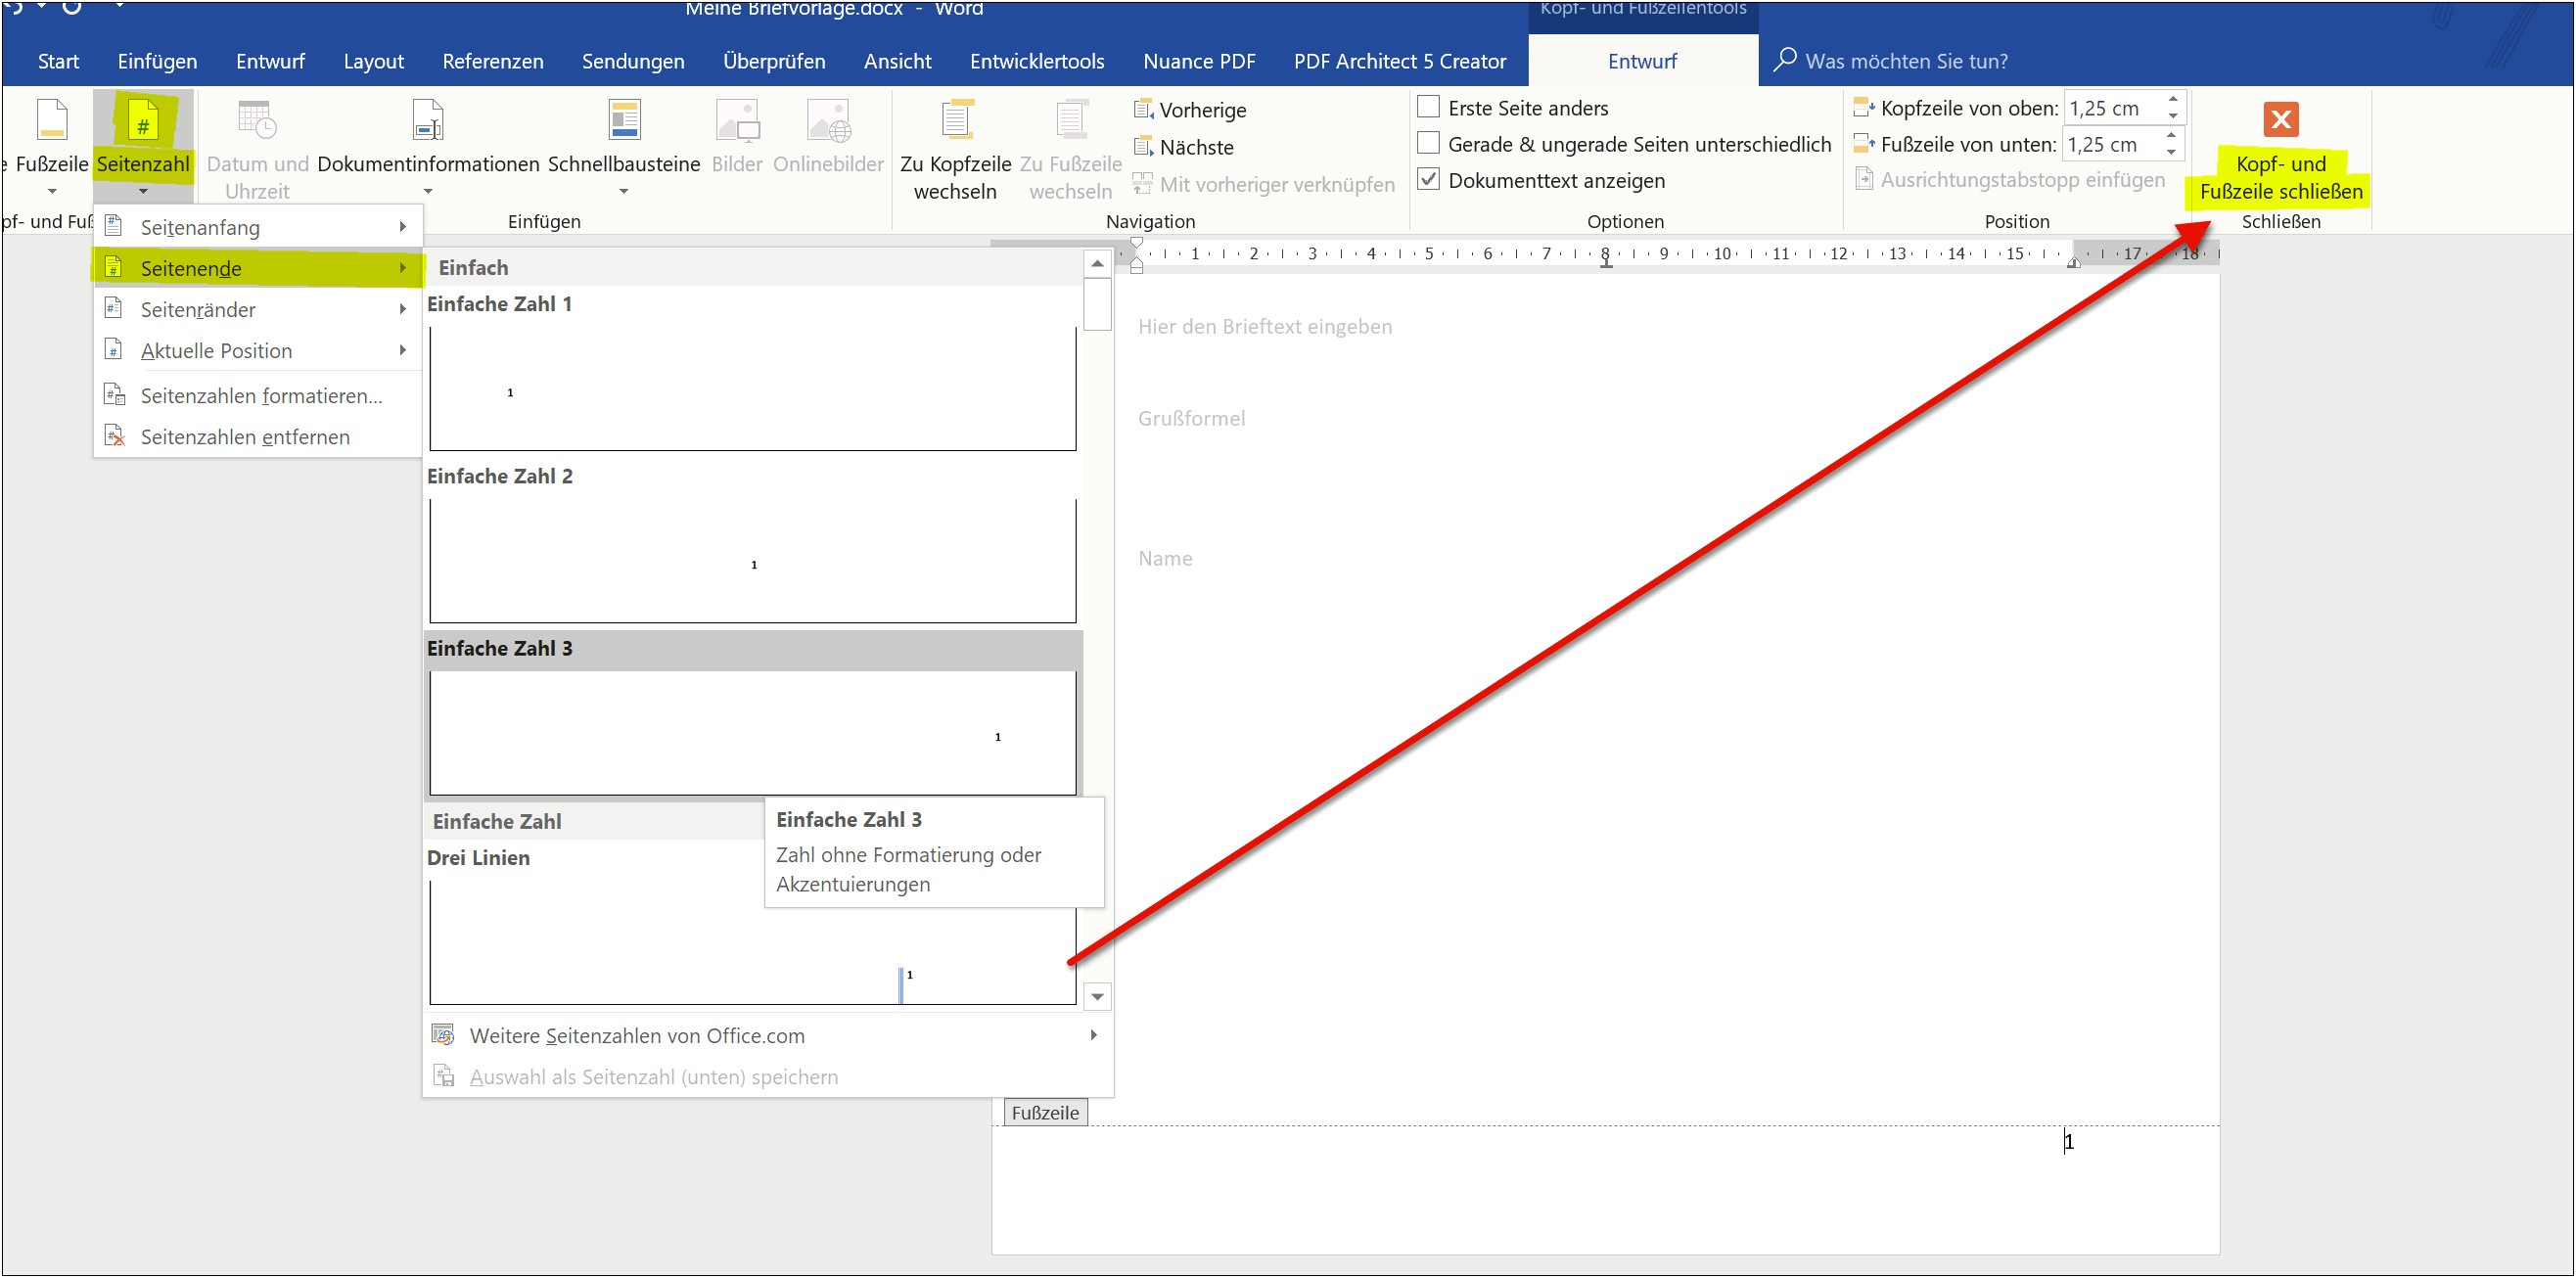Screen dimensions: 2576x1278
Task: Click gallery scroll up arrow
Action: (x=1097, y=263)
